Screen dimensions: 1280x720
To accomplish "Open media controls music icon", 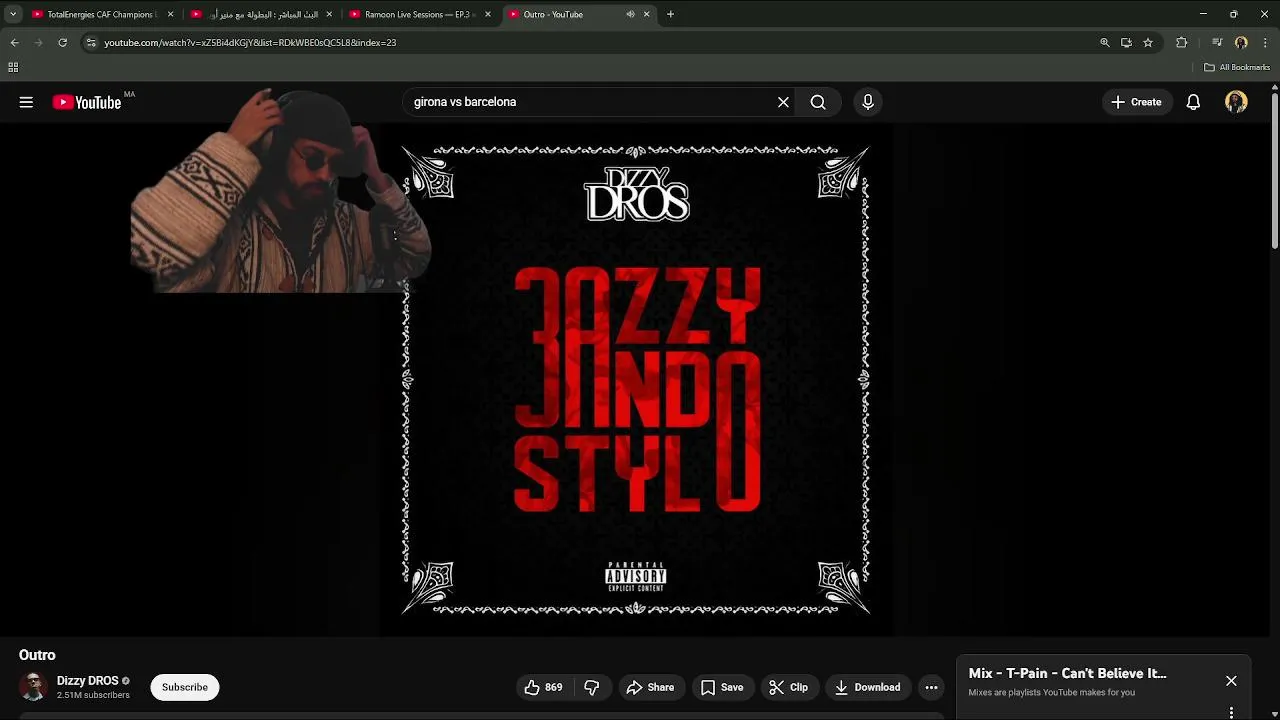I will tap(1216, 42).
